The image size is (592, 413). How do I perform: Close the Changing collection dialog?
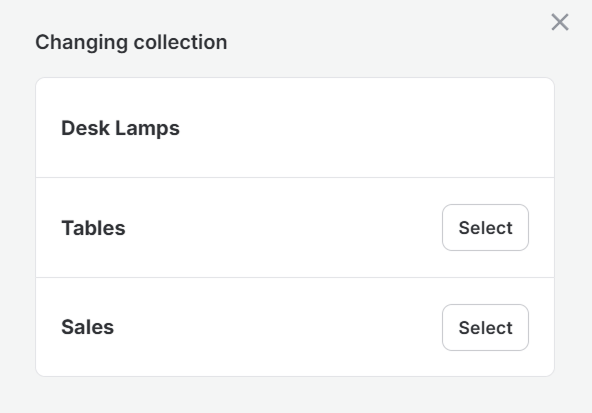click(x=560, y=22)
